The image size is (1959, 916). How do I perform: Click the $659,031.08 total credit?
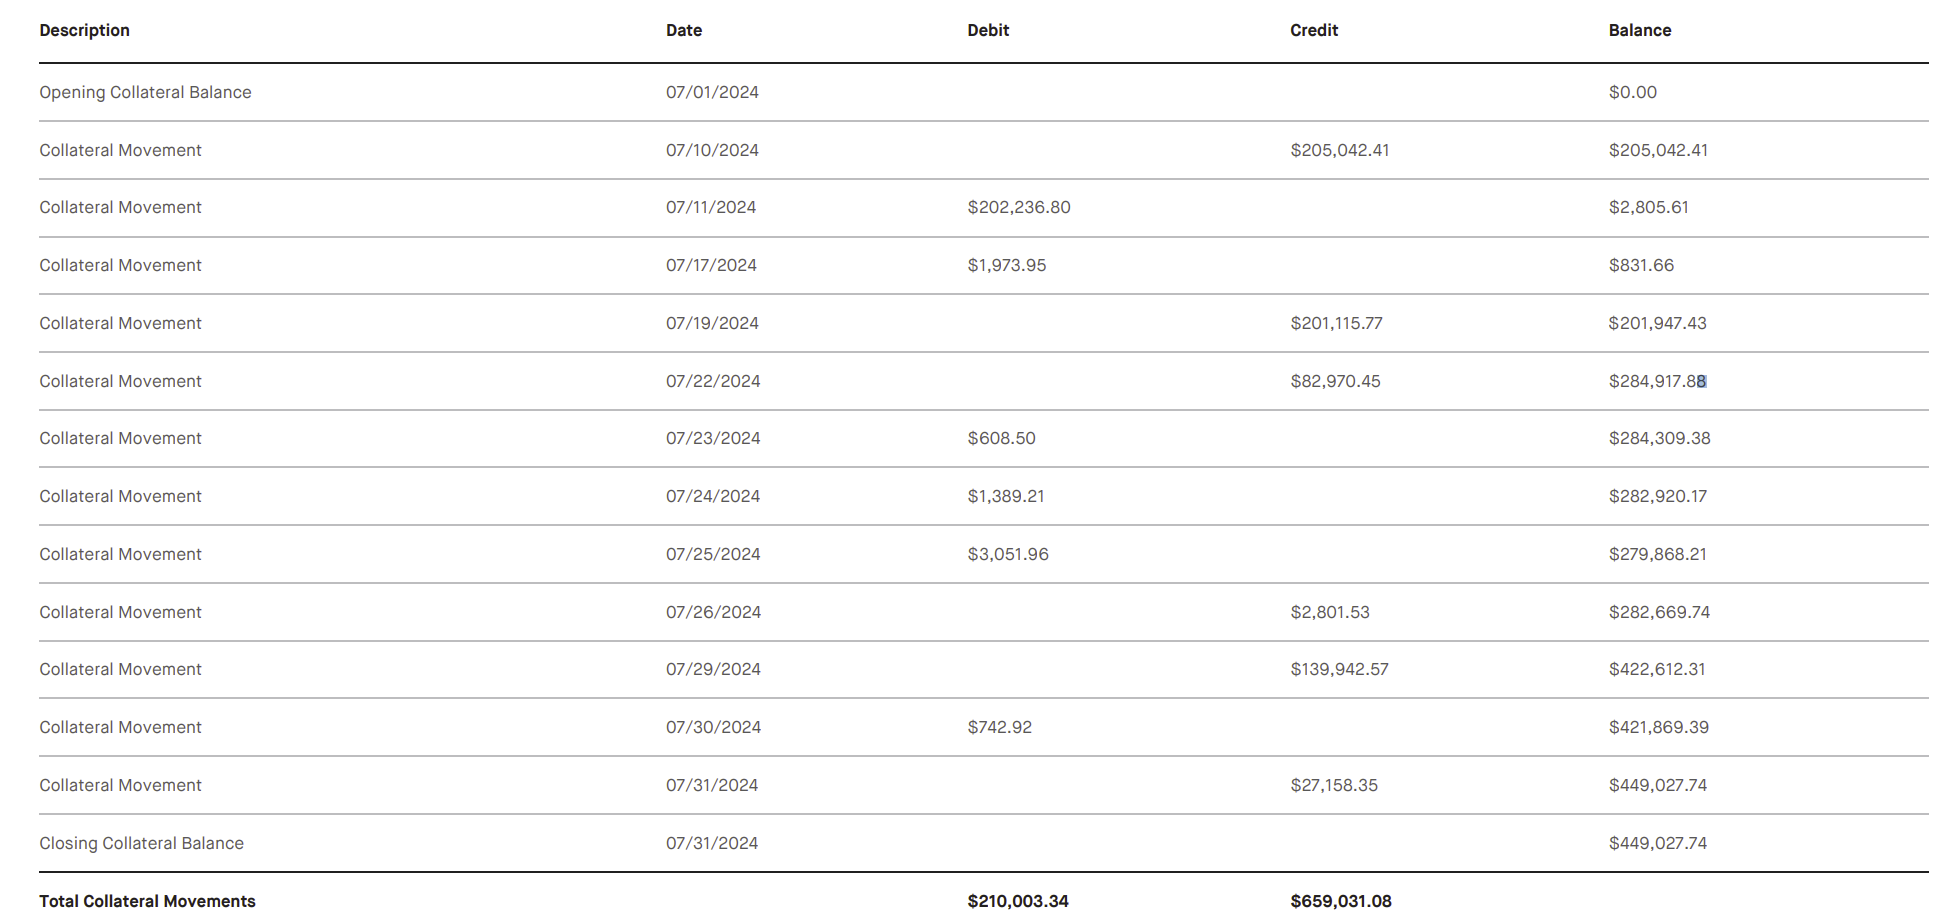[x=1341, y=901]
